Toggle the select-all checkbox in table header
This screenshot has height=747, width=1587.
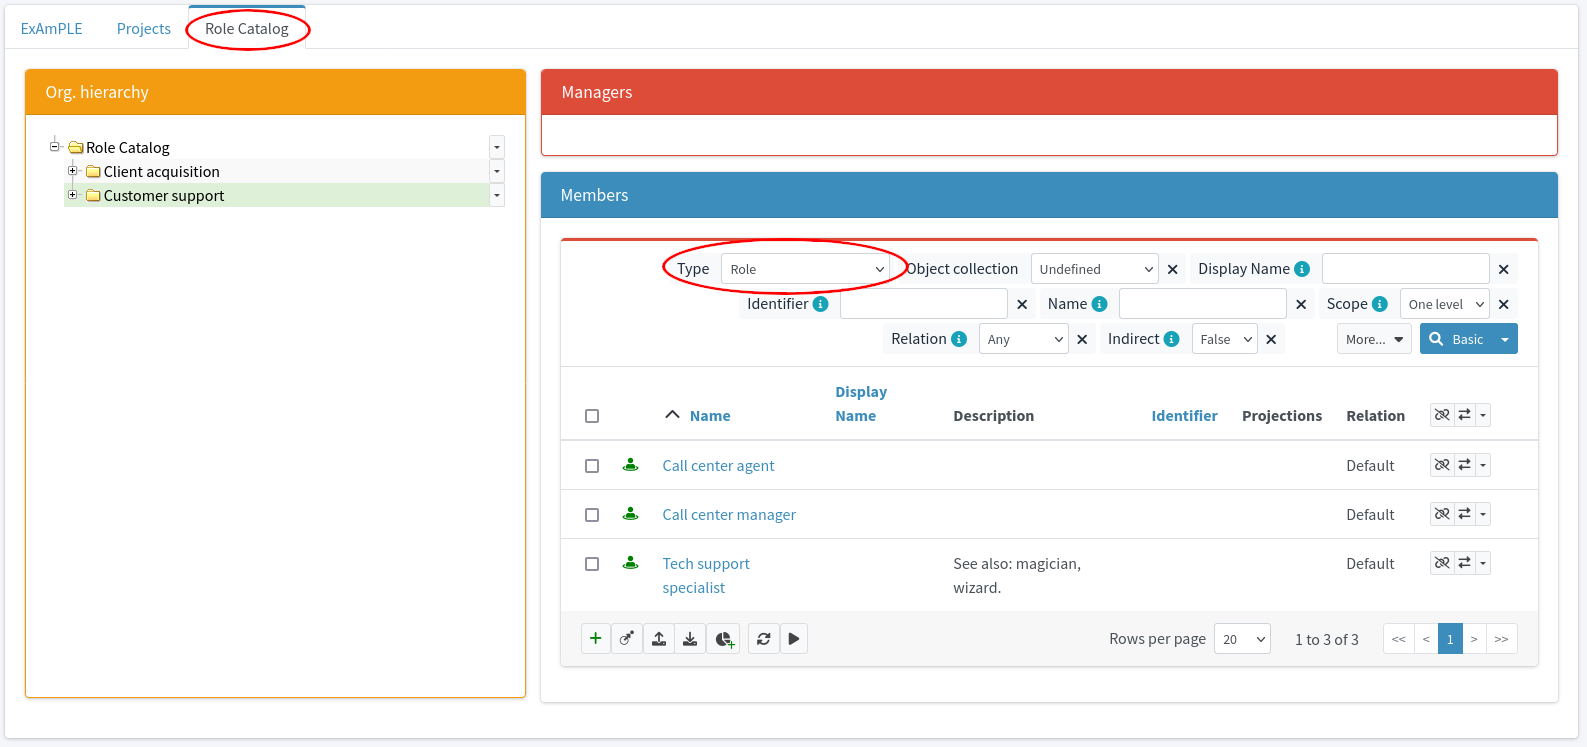click(592, 416)
